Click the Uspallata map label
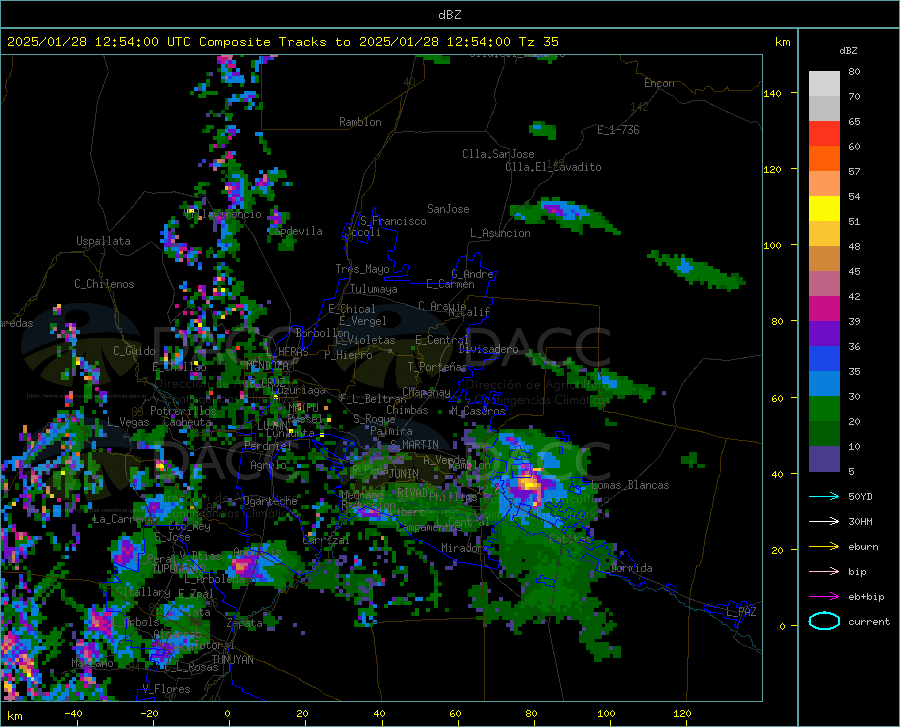Screen dimensions: 900x727 [103, 241]
